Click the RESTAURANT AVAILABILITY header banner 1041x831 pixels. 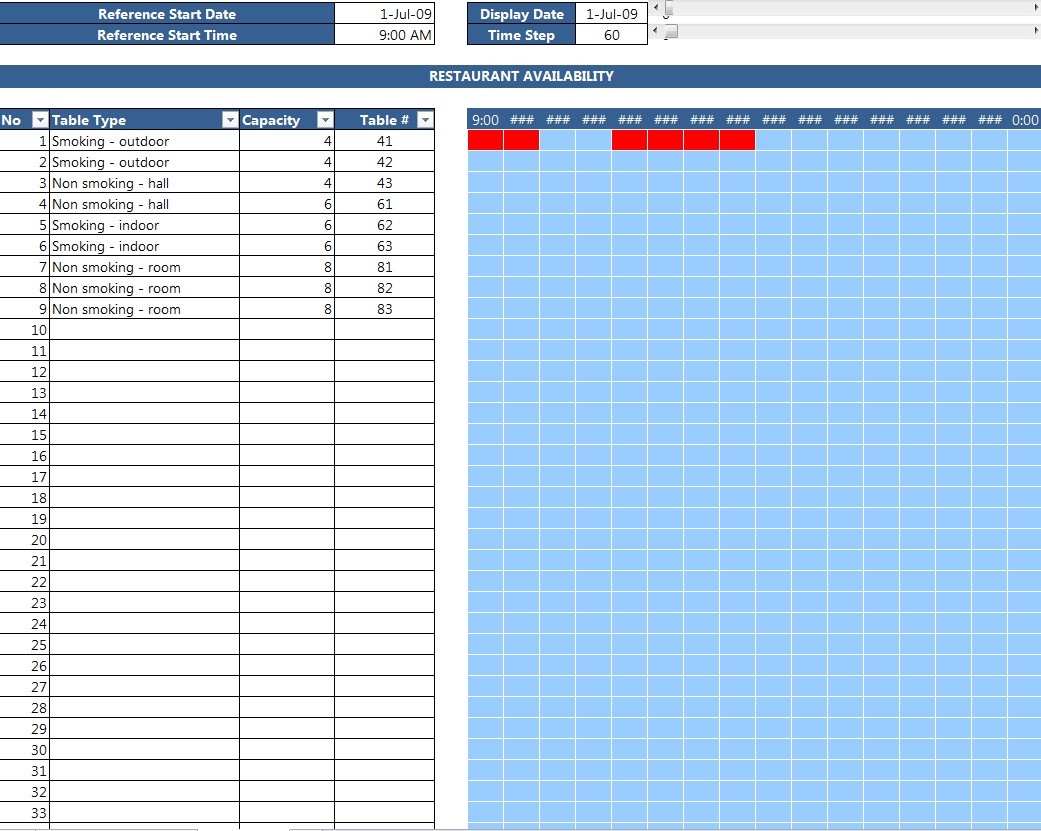[520, 76]
